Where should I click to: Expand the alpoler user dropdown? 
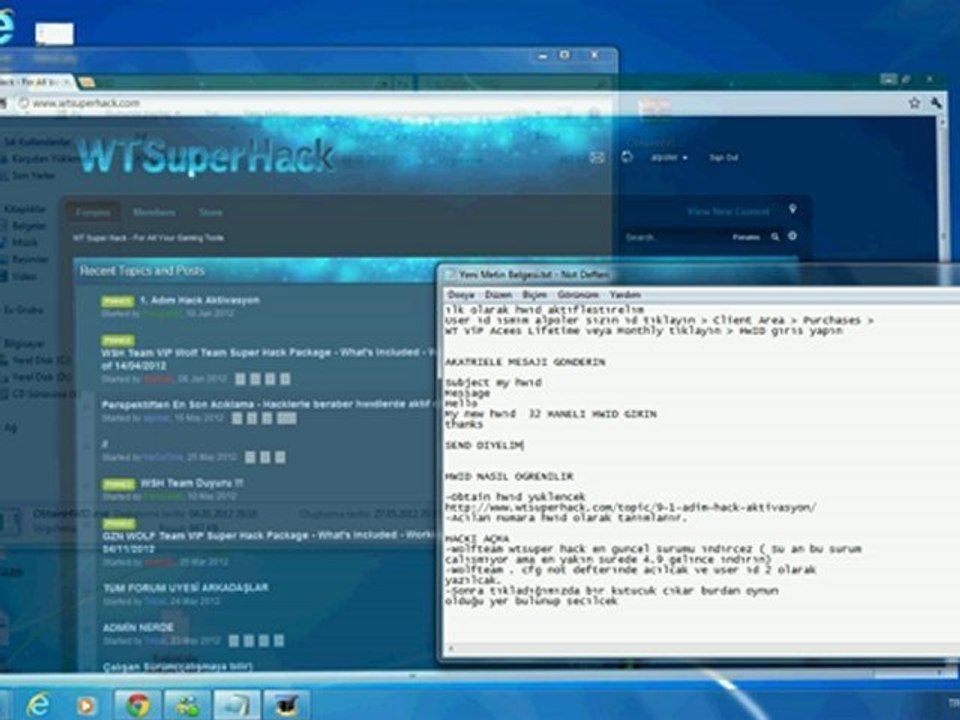tap(669, 158)
